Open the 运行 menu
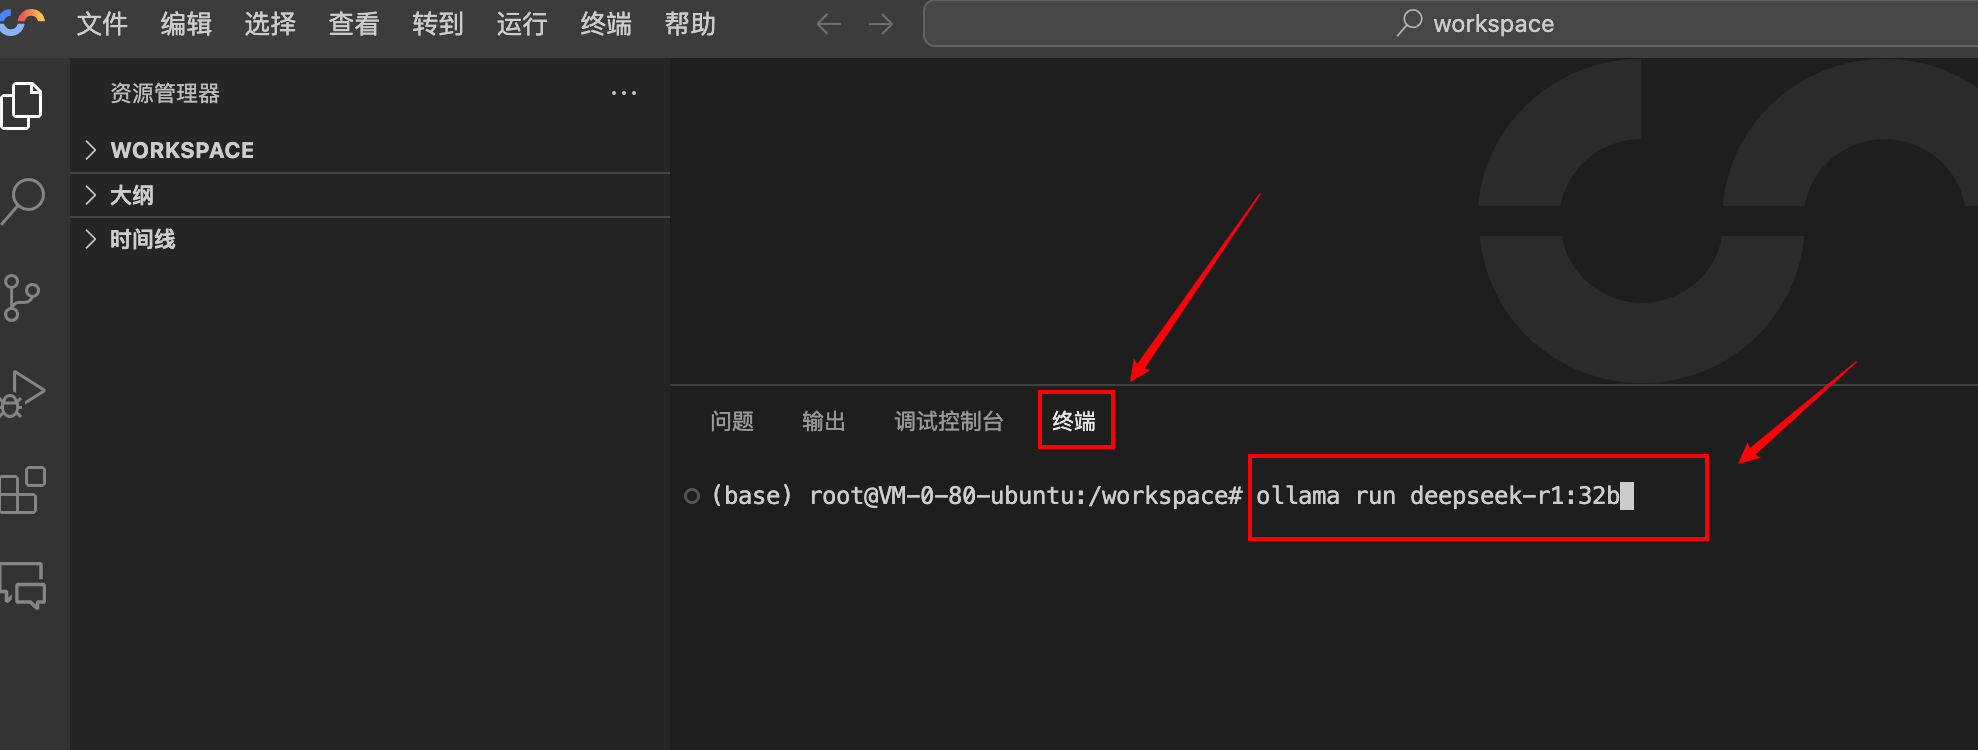Screen dimensions: 1978x750 coord(522,24)
